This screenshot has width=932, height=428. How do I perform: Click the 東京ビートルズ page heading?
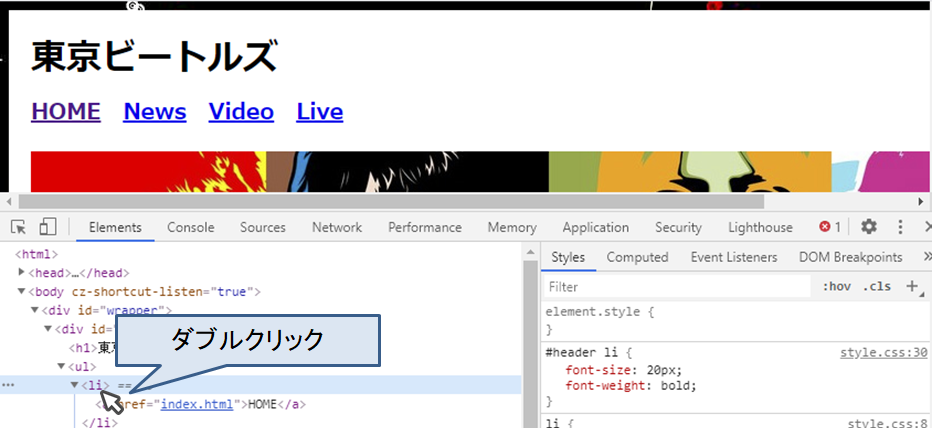(155, 56)
